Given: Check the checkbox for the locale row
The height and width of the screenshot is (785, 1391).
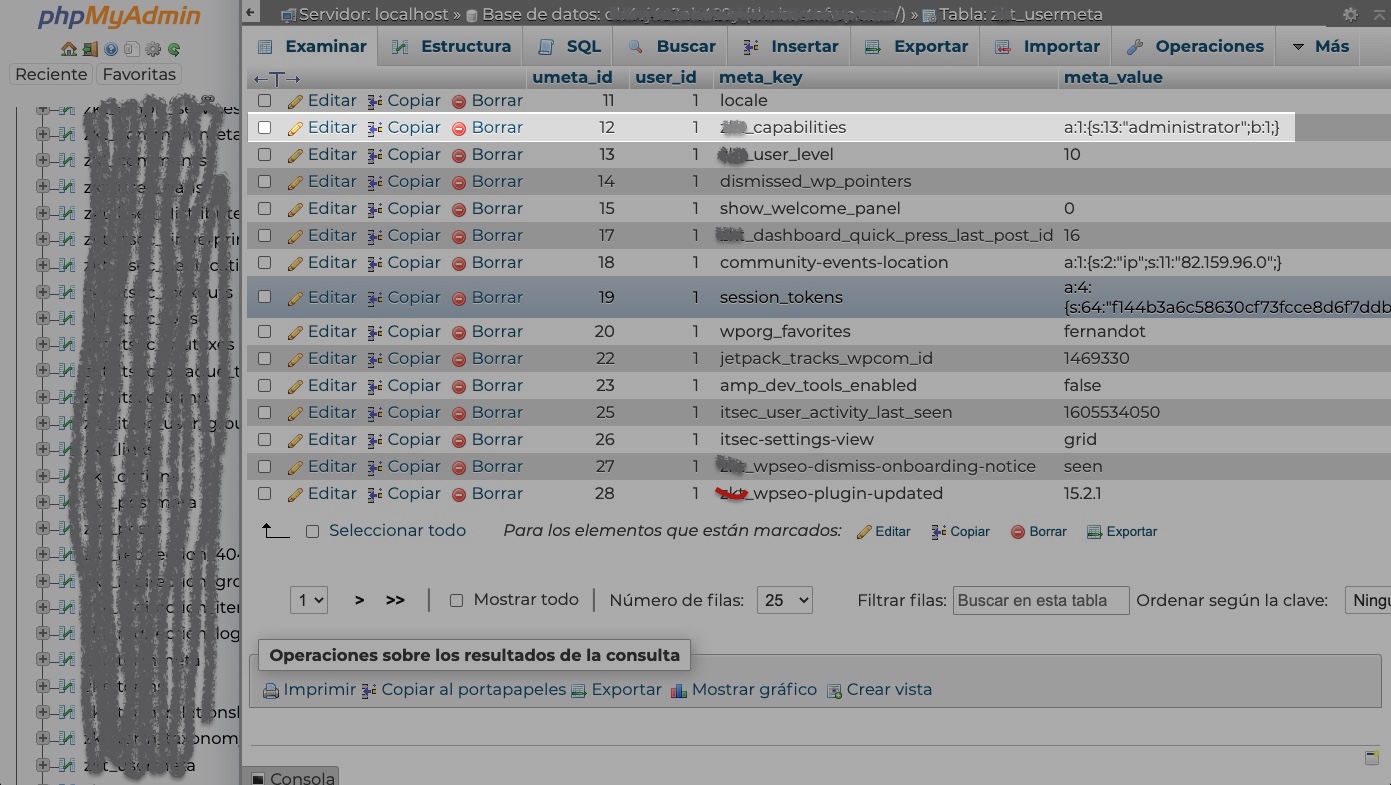Looking at the screenshot, I should point(265,101).
